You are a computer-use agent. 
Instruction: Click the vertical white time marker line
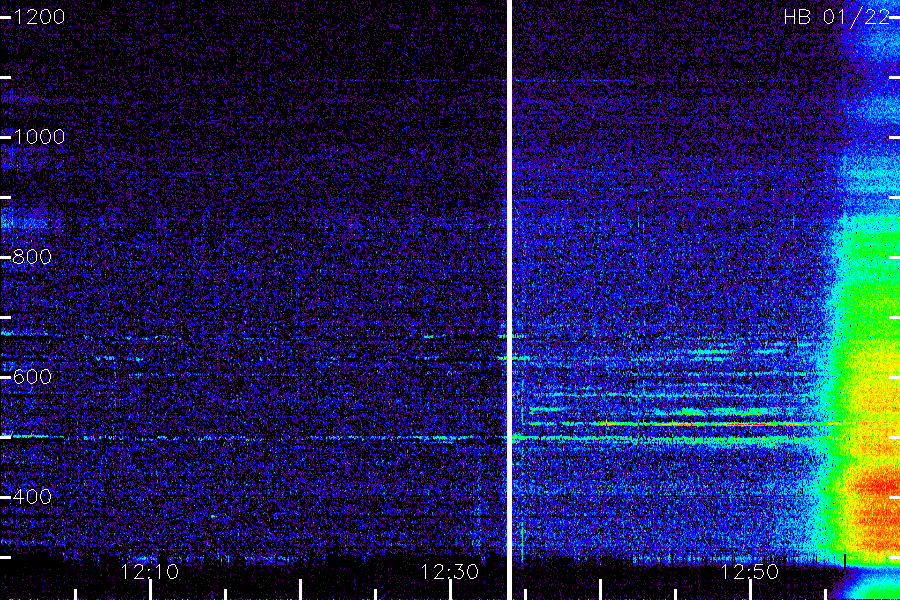point(509,300)
